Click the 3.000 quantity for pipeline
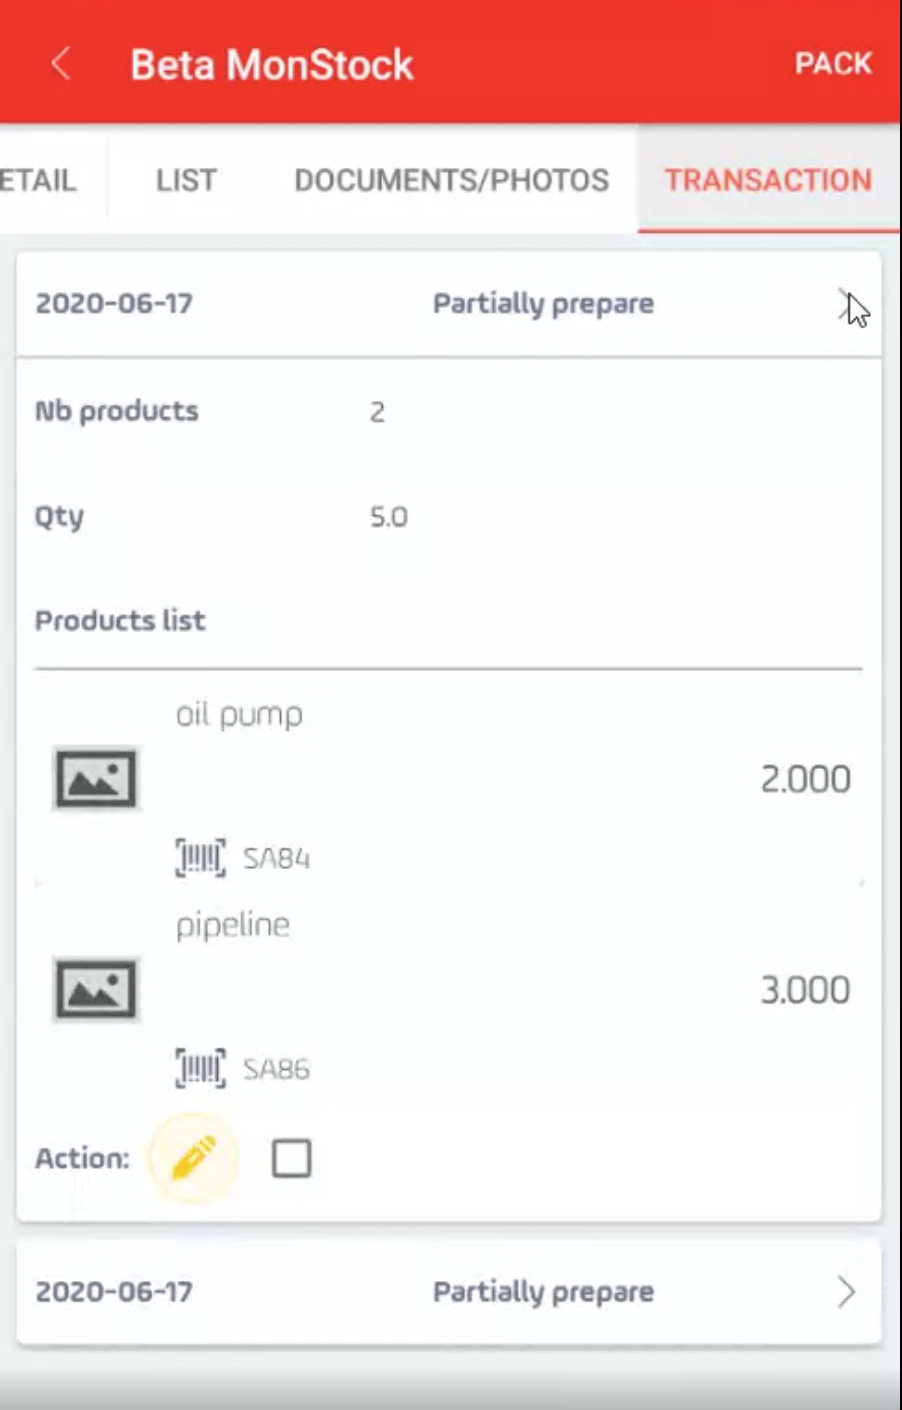Screen dimensions: 902x1410 805,990
